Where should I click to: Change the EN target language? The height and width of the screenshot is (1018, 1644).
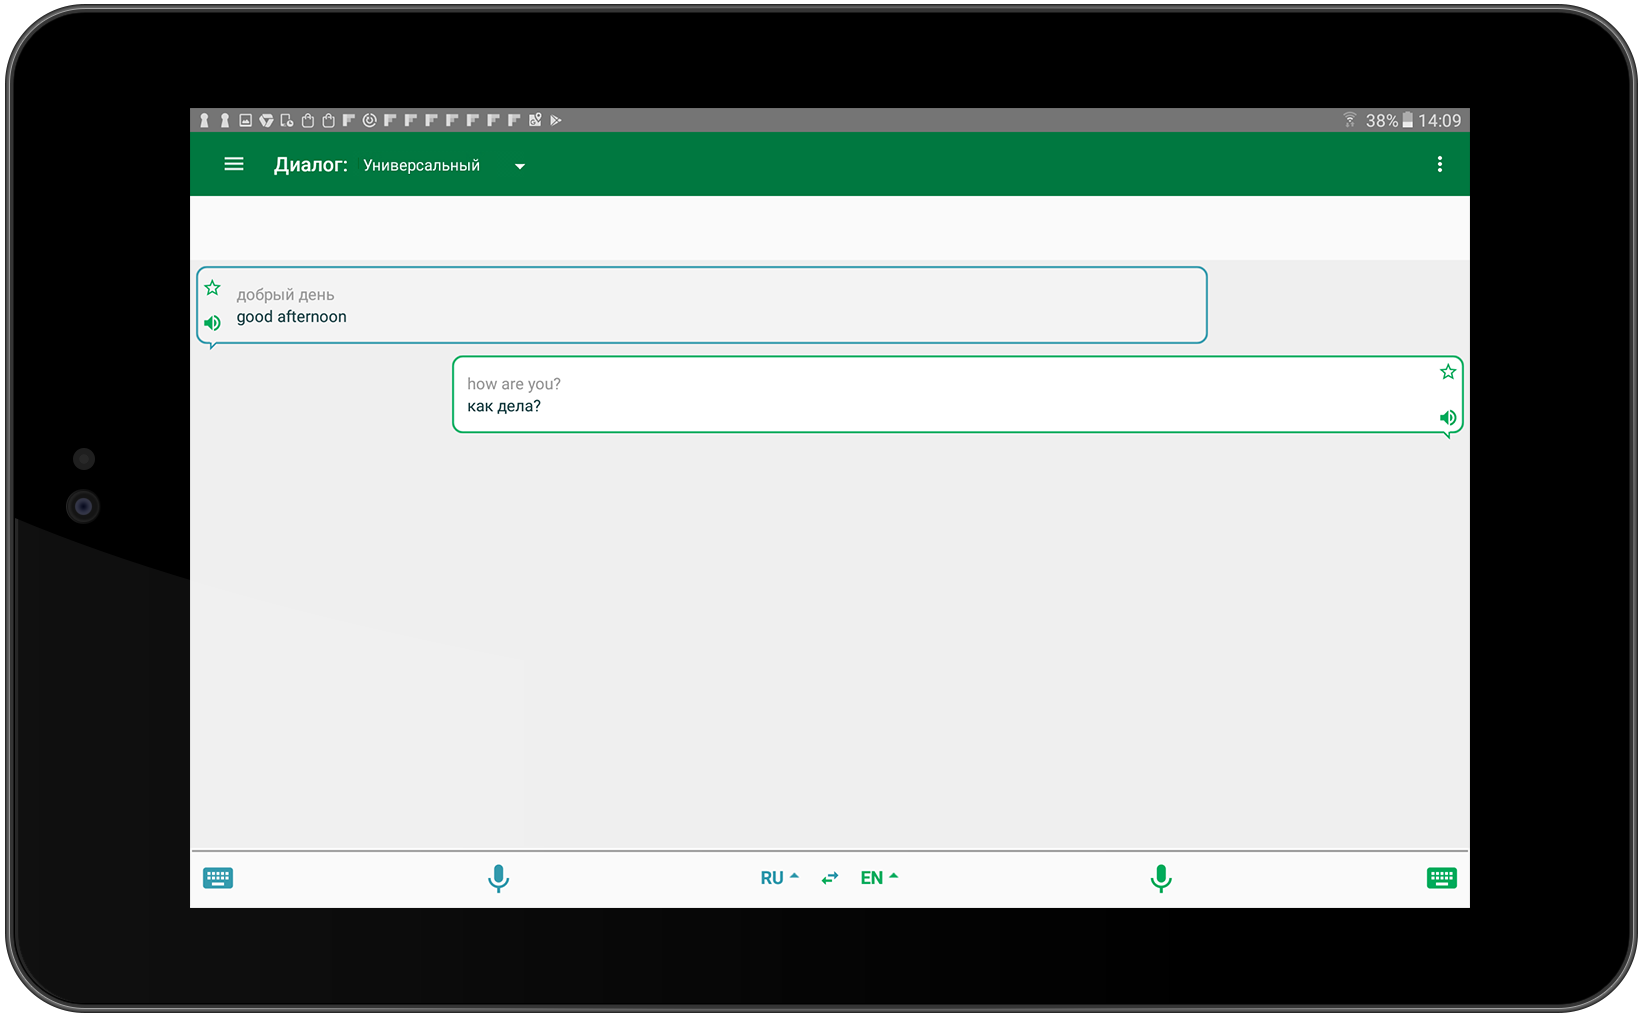tap(879, 878)
